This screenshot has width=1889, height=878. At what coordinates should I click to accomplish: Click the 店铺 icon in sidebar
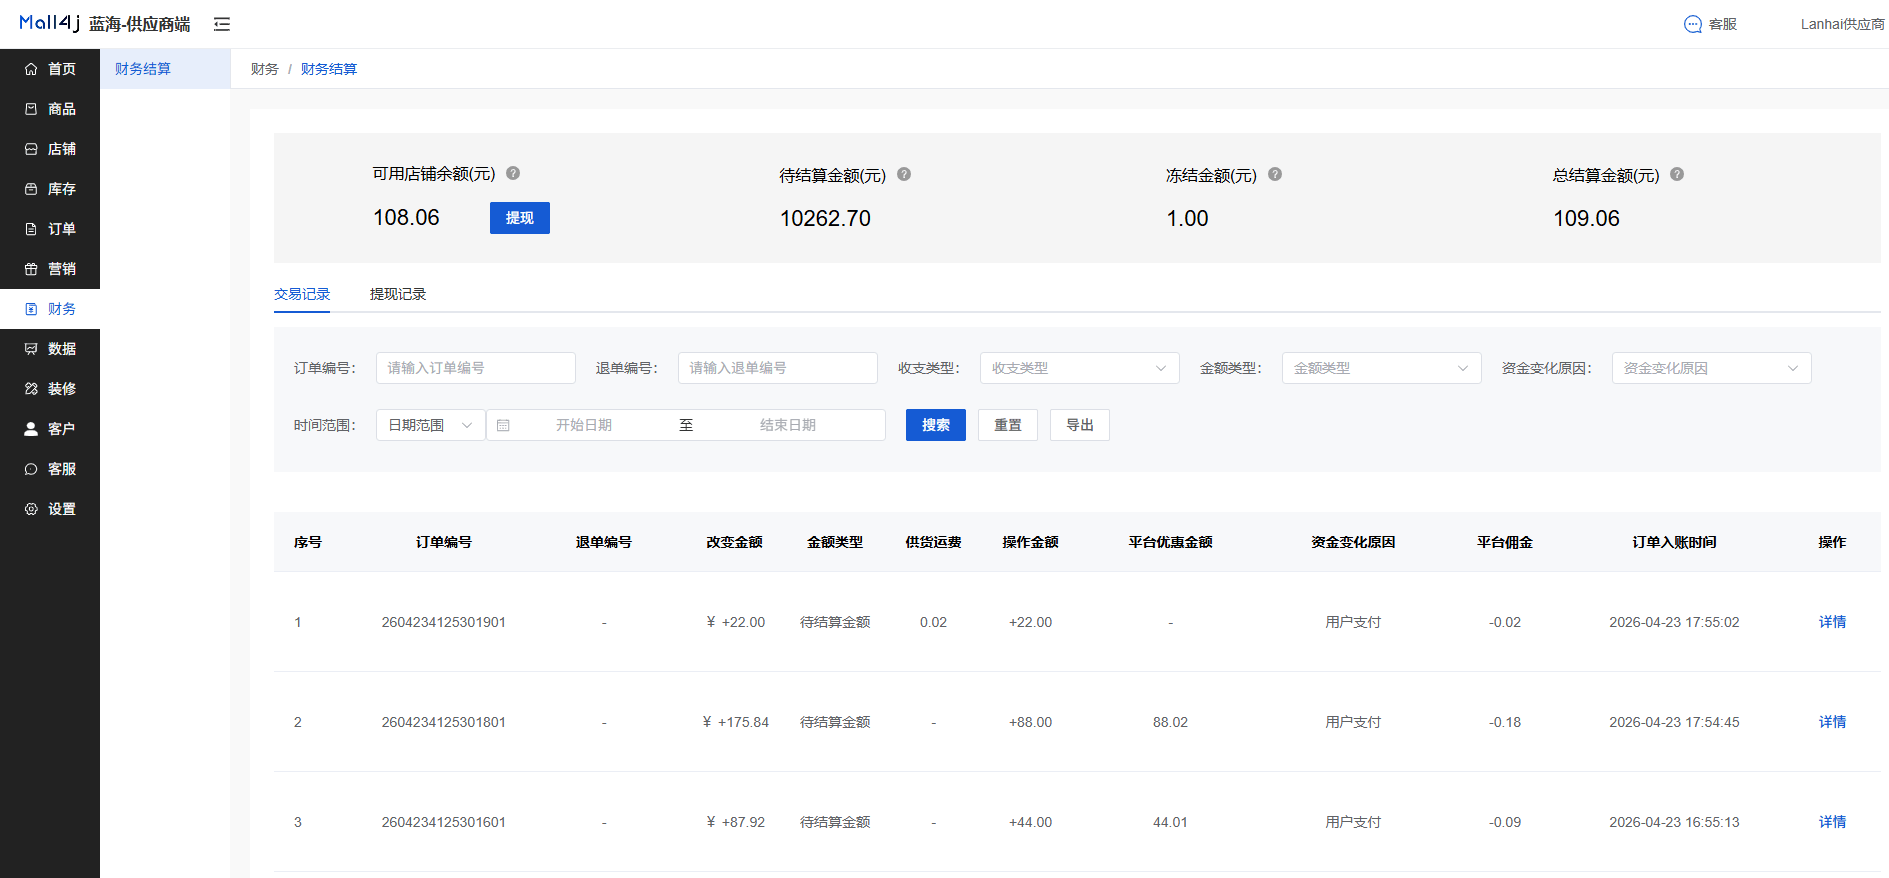coord(31,149)
